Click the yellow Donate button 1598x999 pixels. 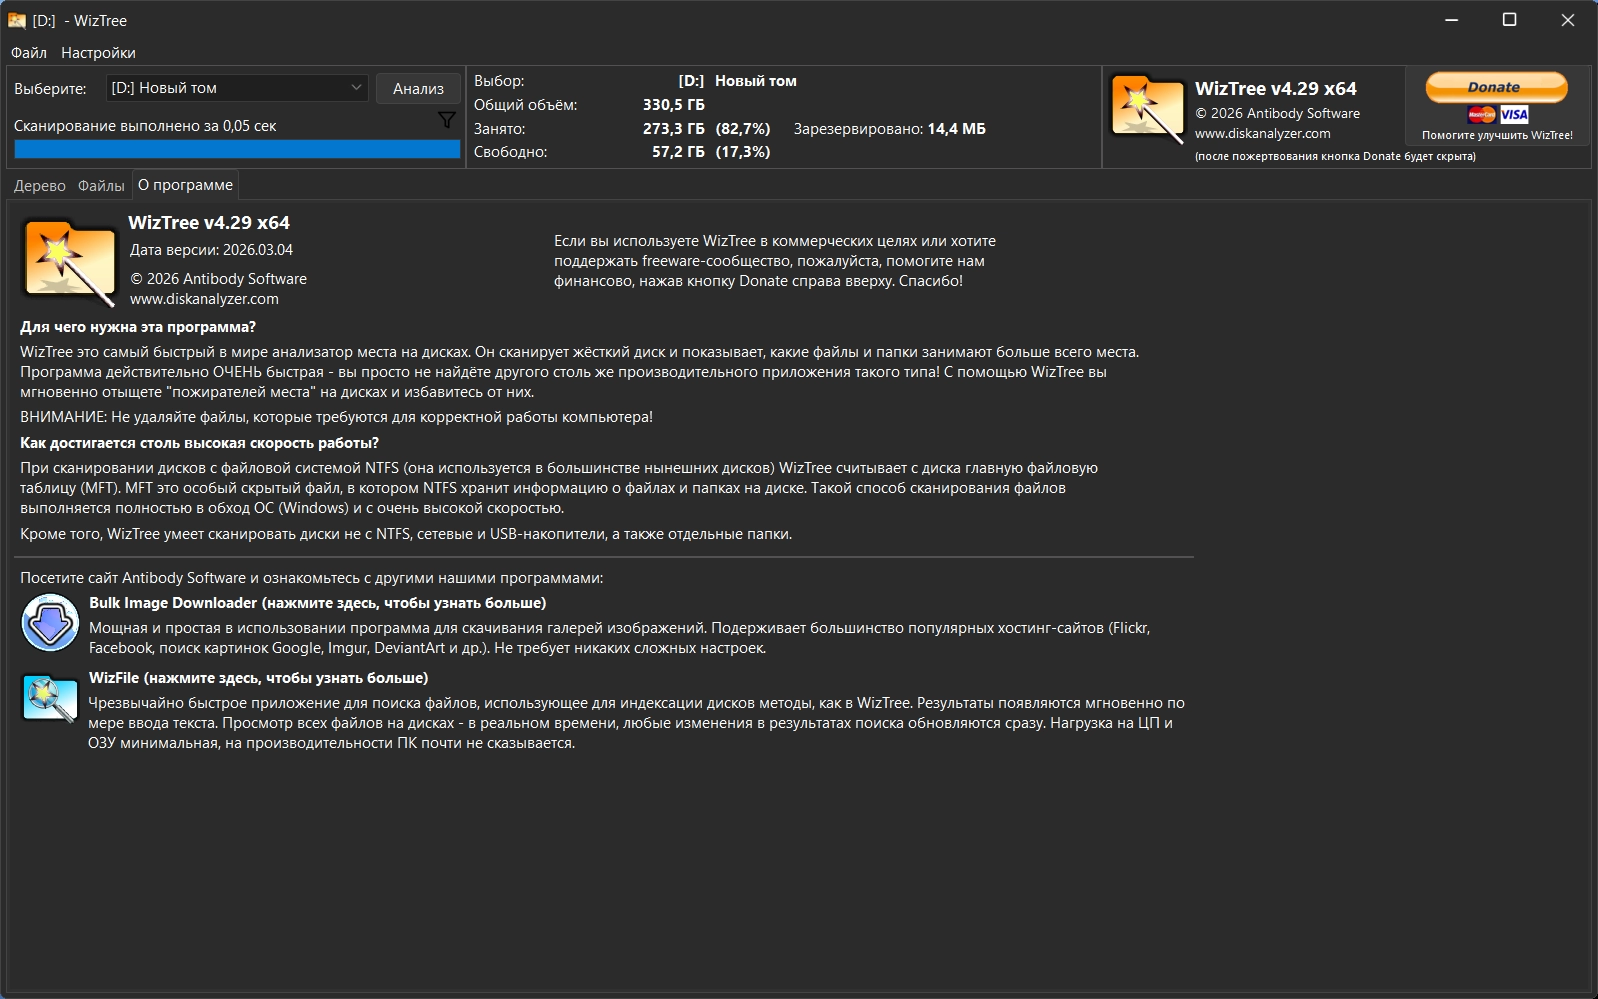click(x=1496, y=87)
